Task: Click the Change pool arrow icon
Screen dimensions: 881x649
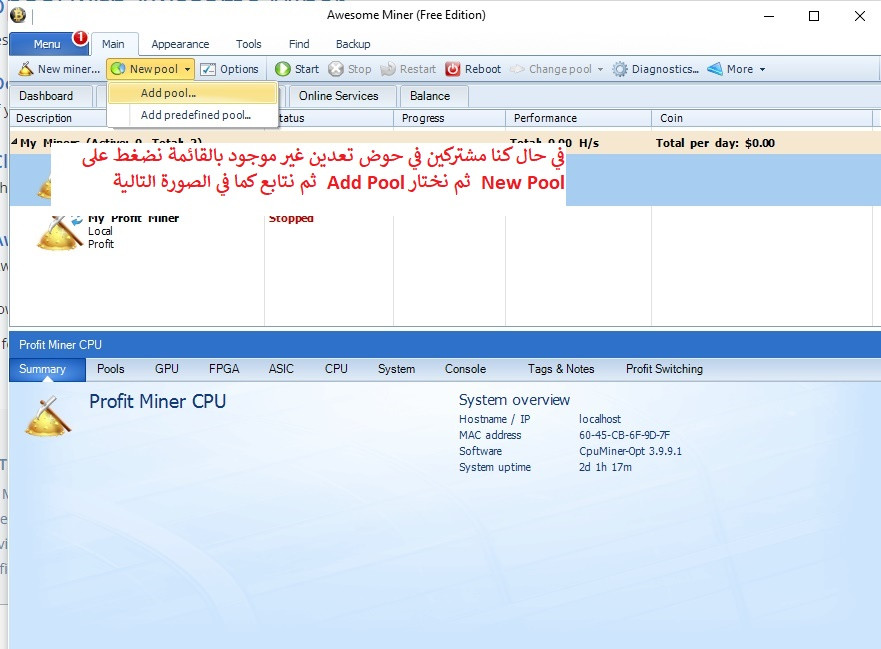Action: pyautogui.click(x=517, y=69)
